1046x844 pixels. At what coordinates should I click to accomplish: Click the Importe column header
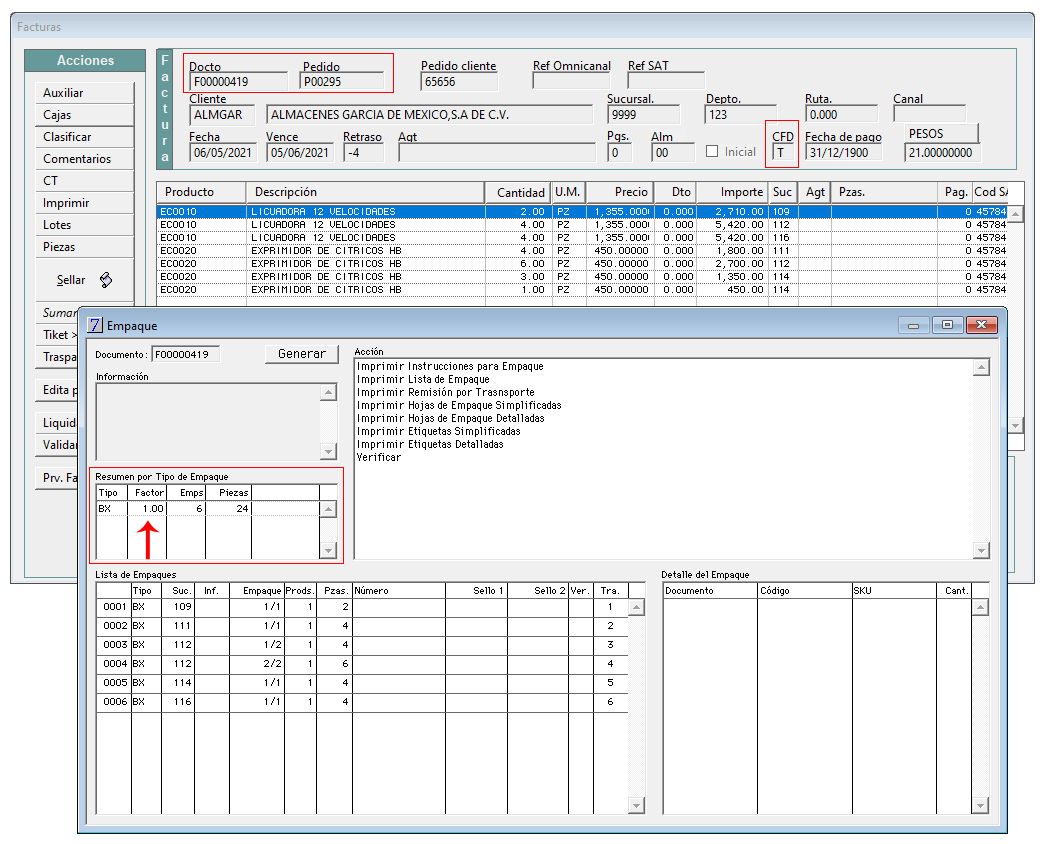732,192
